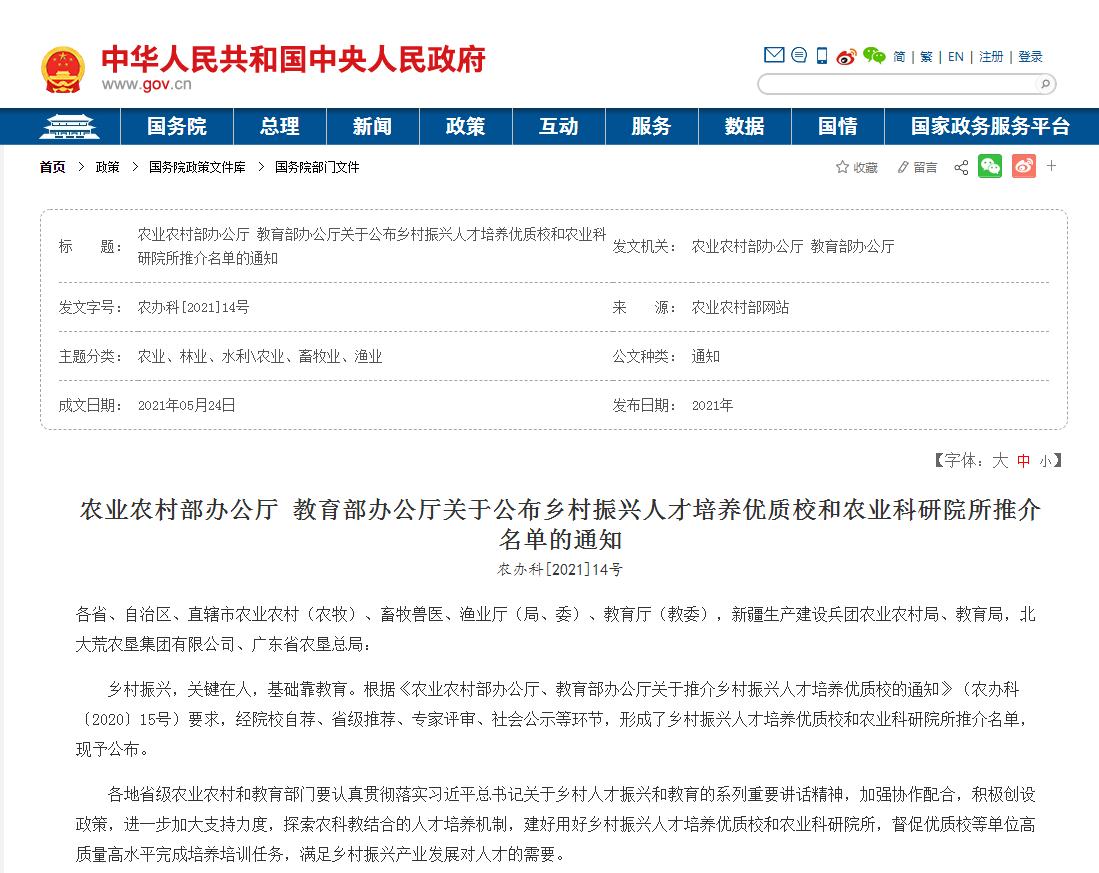Click into the site search field
This screenshot has width=1099, height=873.
coord(897,85)
